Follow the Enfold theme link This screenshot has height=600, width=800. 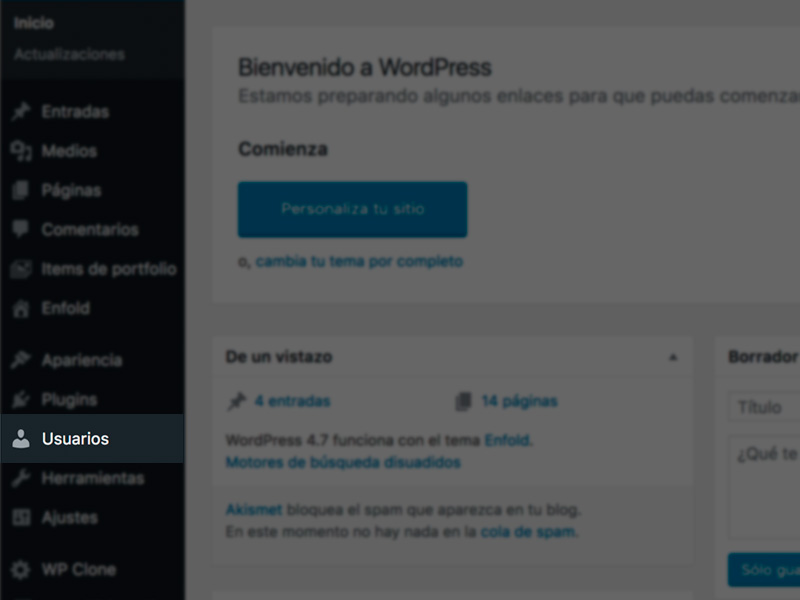(507, 440)
